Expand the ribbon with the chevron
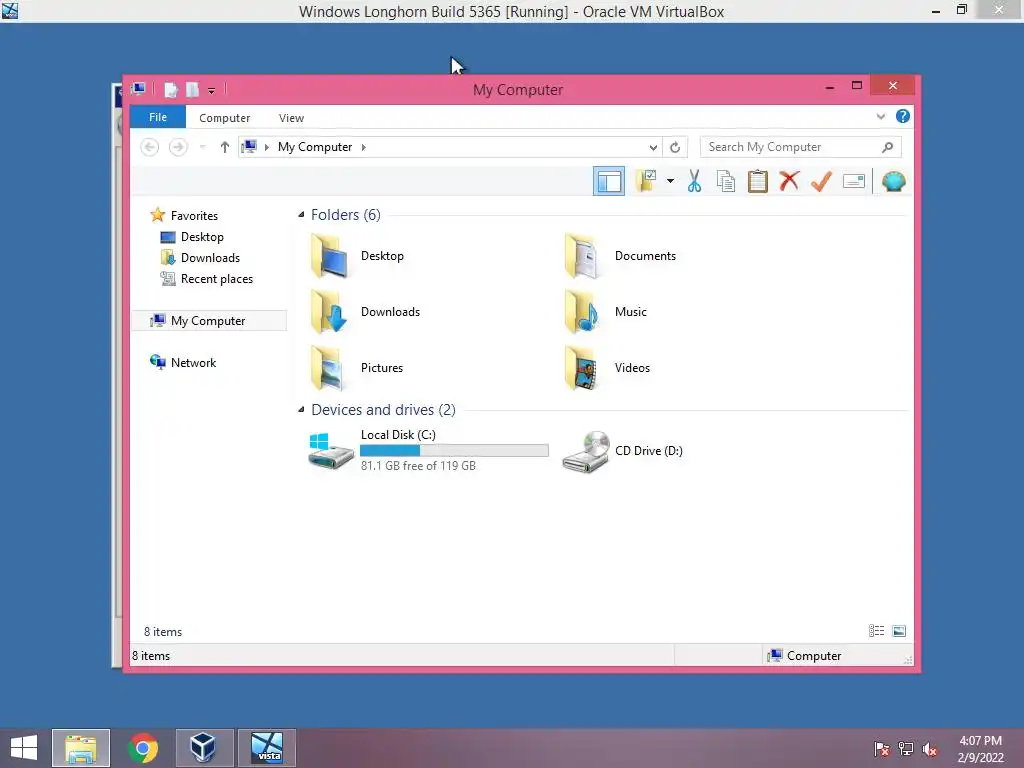The width and height of the screenshot is (1024, 768). tap(880, 117)
